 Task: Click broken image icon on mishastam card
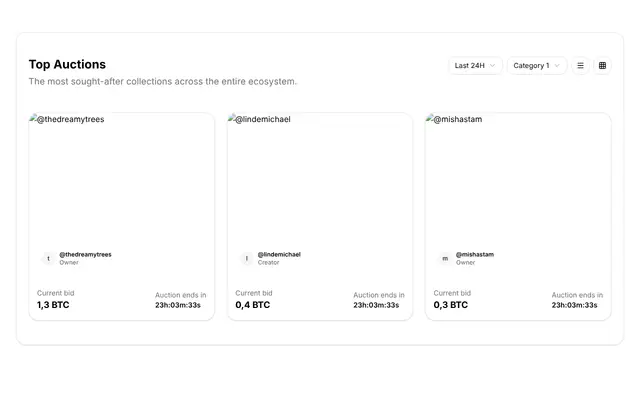429,118
